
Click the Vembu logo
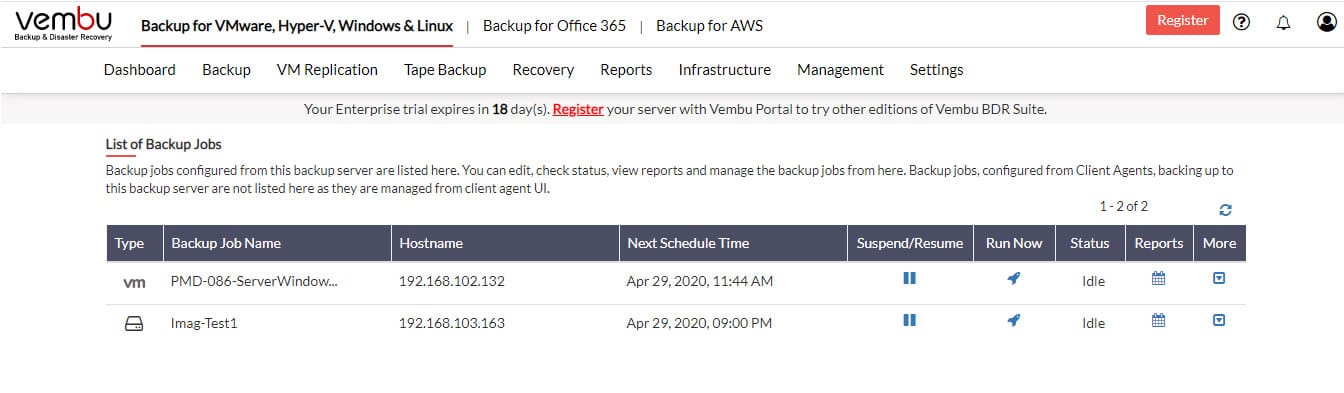pyautogui.click(x=63, y=24)
